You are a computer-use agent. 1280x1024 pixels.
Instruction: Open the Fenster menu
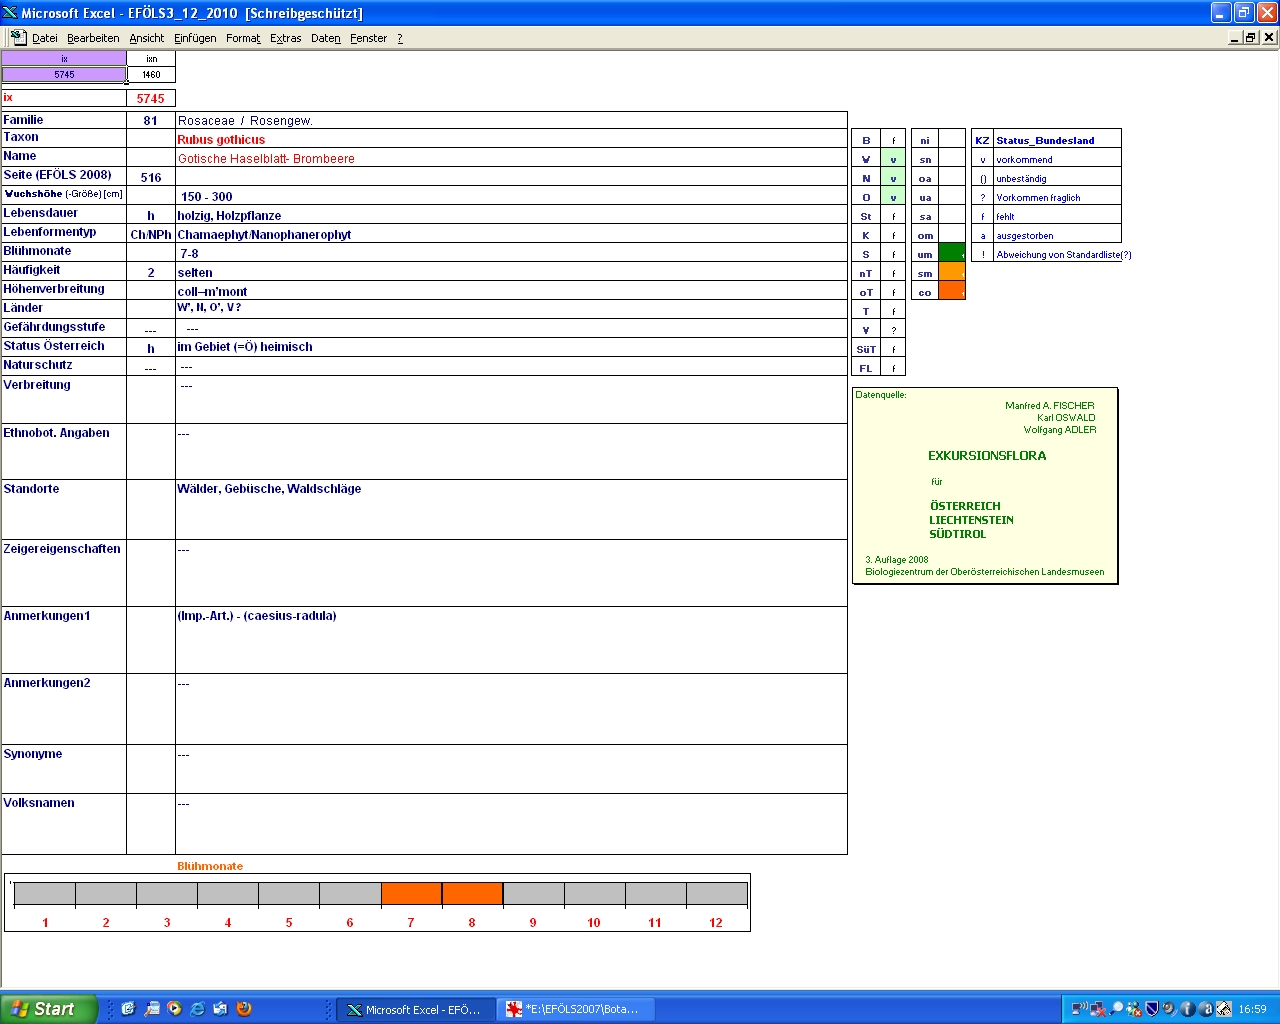click(x=369, y=38)
